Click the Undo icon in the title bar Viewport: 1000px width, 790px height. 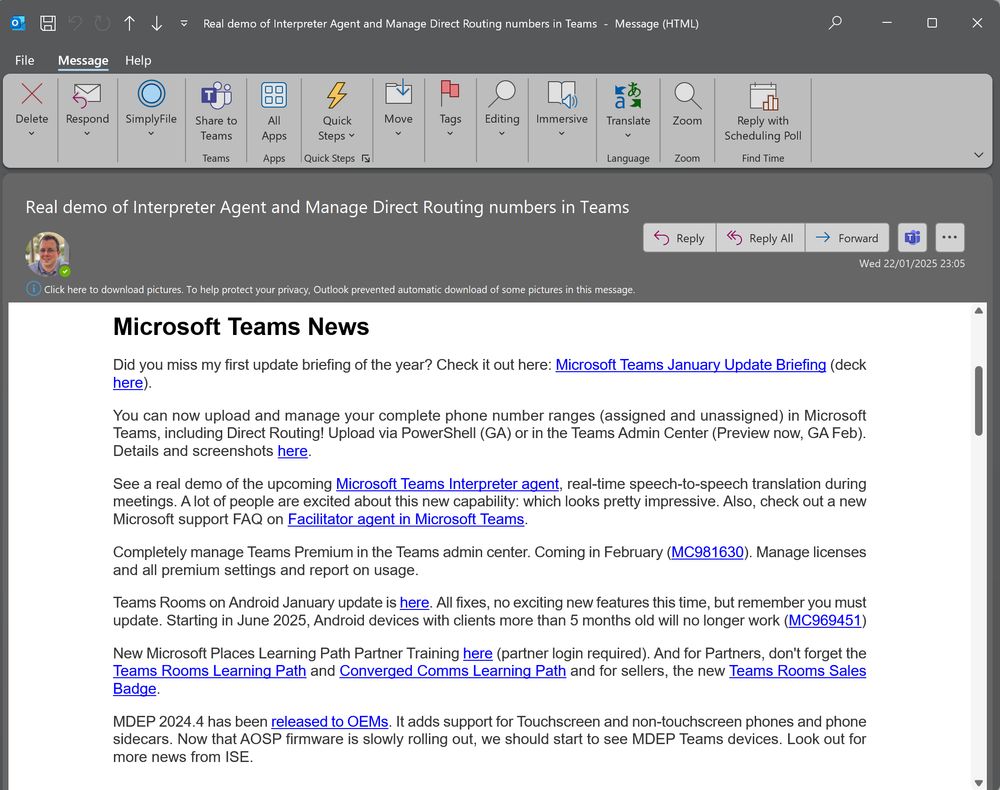coord(76,24)
